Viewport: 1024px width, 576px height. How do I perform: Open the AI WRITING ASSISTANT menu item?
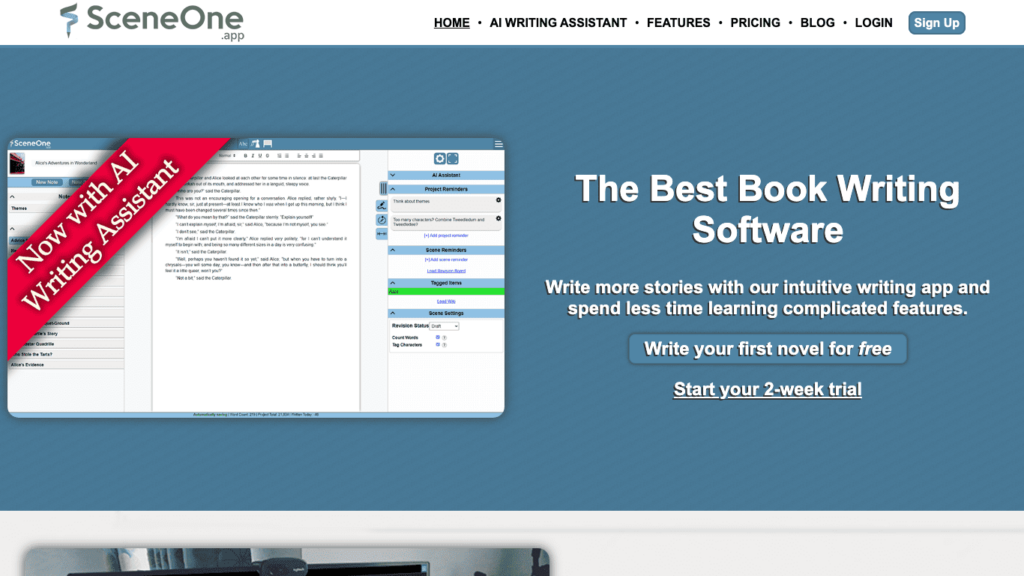[x=558, y=22]
